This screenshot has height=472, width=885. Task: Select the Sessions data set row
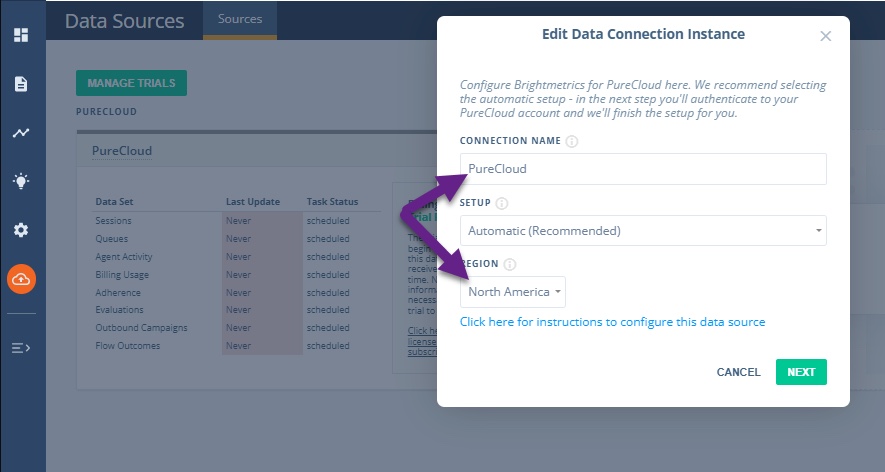[237, 221]
